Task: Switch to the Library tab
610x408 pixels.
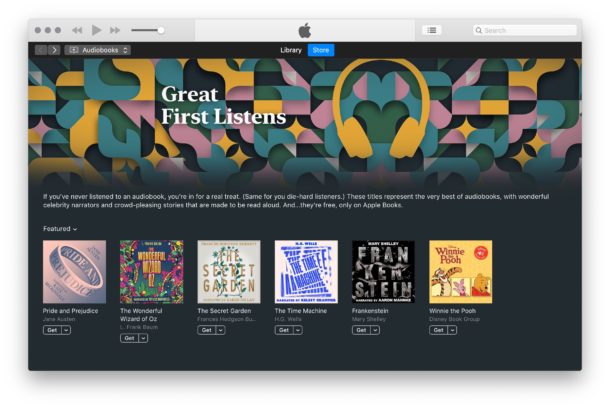Action: click(291, 50)
